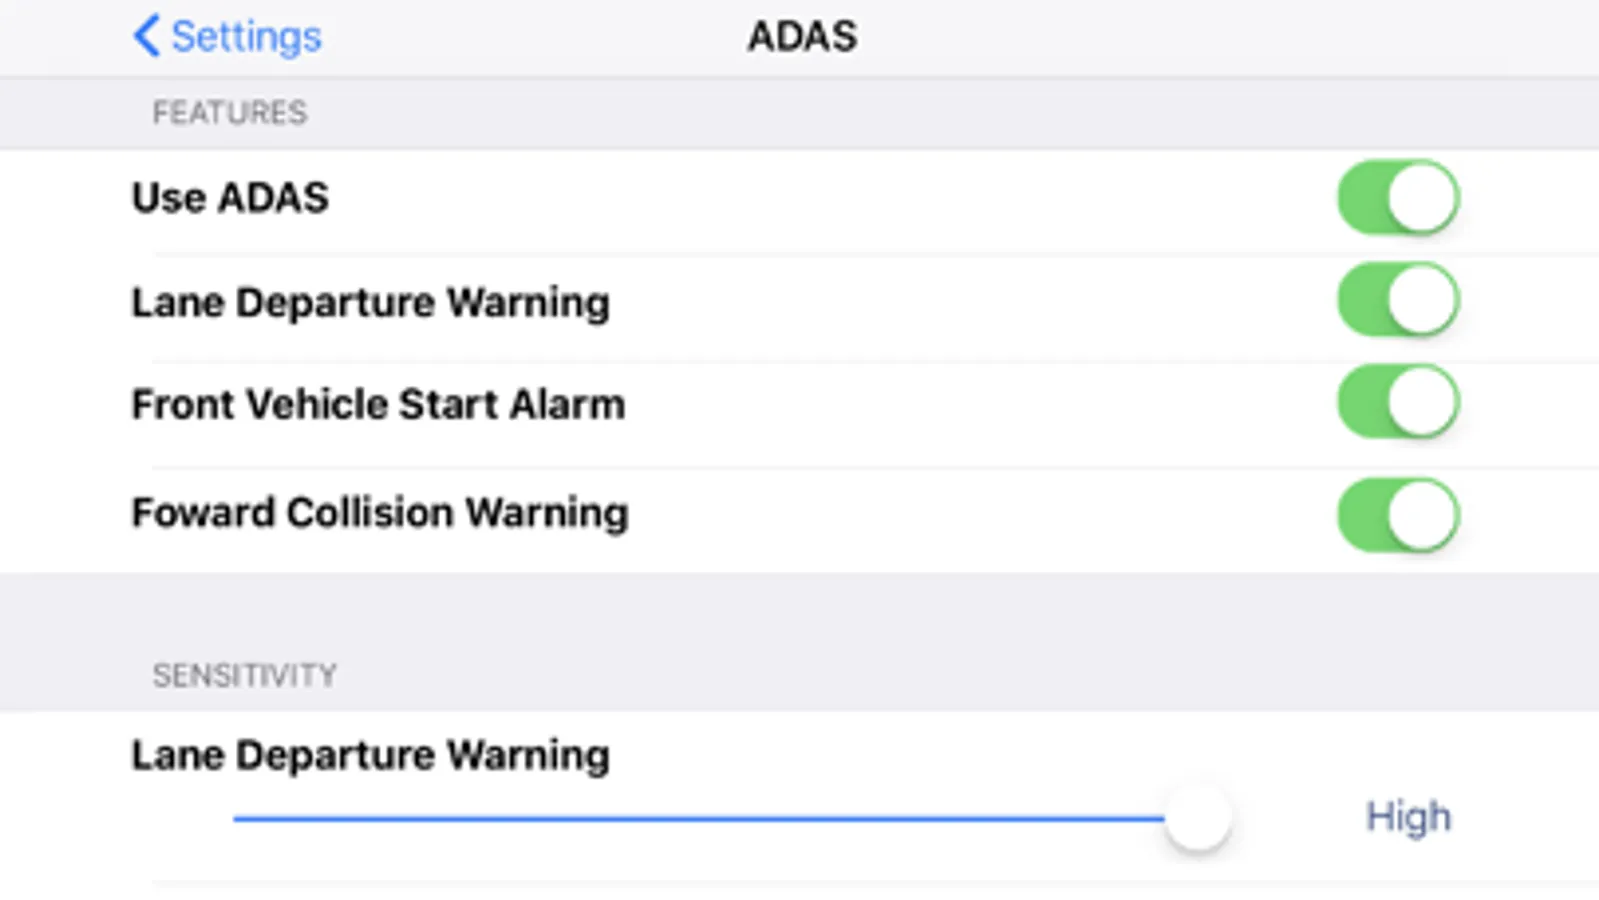Click the Foward Collision Warning text
Screen dimensions: 1599x900
380,513
